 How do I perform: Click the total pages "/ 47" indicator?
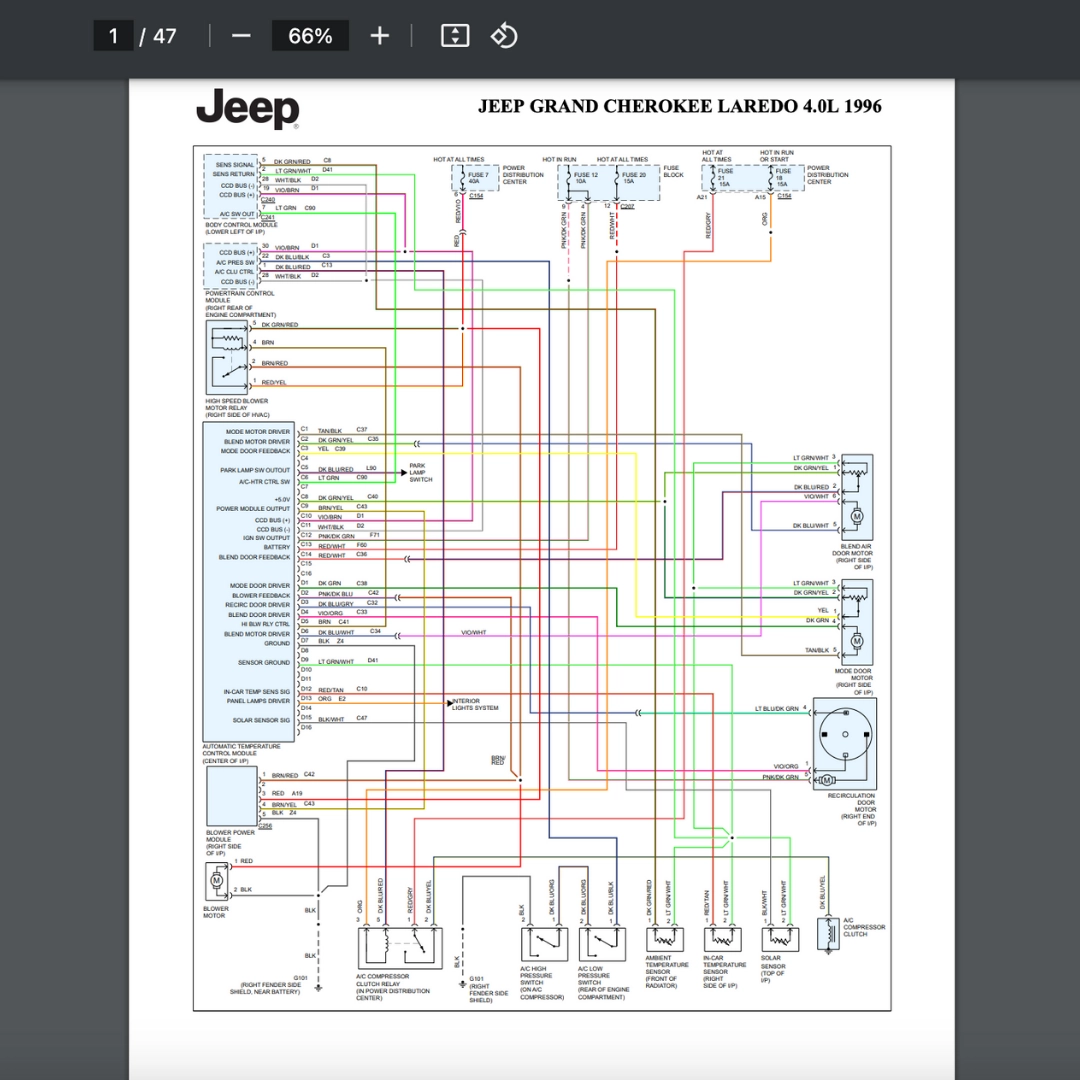158,36
